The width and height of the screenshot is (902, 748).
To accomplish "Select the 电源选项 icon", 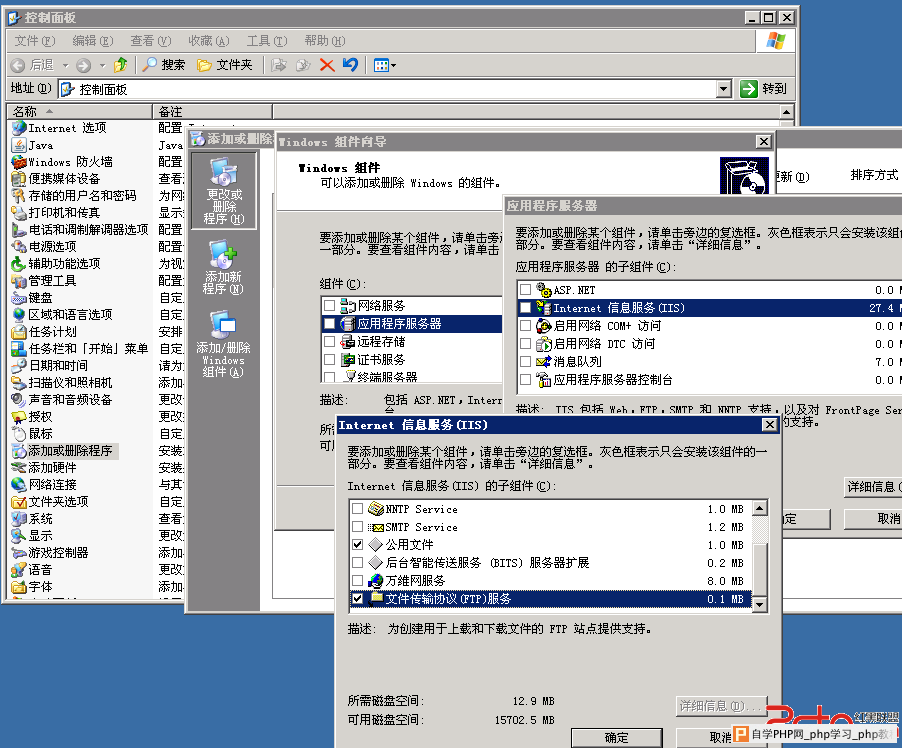I will 20,247.
